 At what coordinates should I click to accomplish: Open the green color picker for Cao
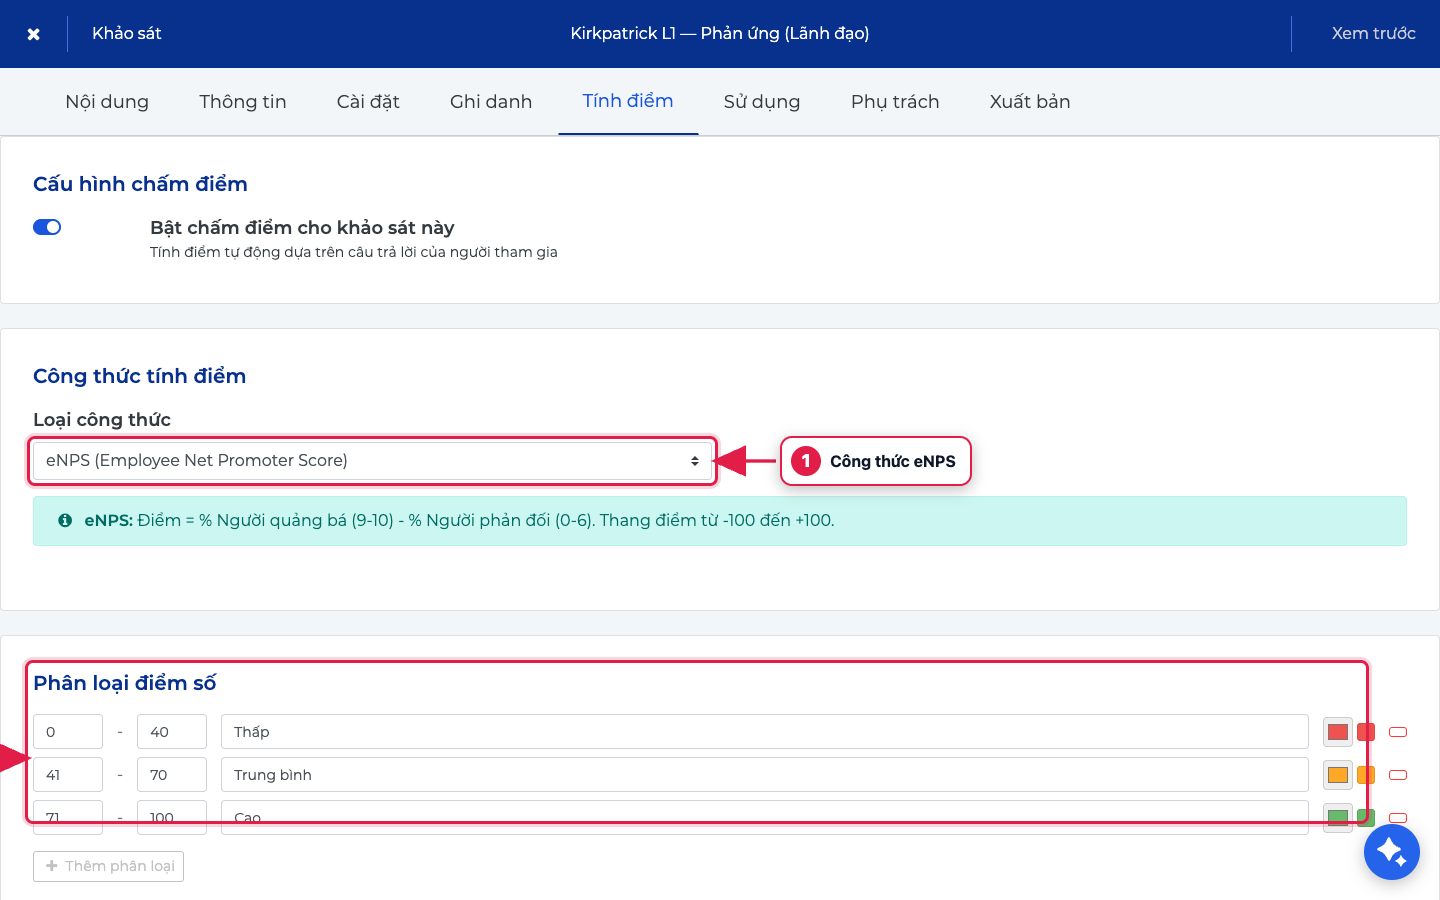point(1338,818)
